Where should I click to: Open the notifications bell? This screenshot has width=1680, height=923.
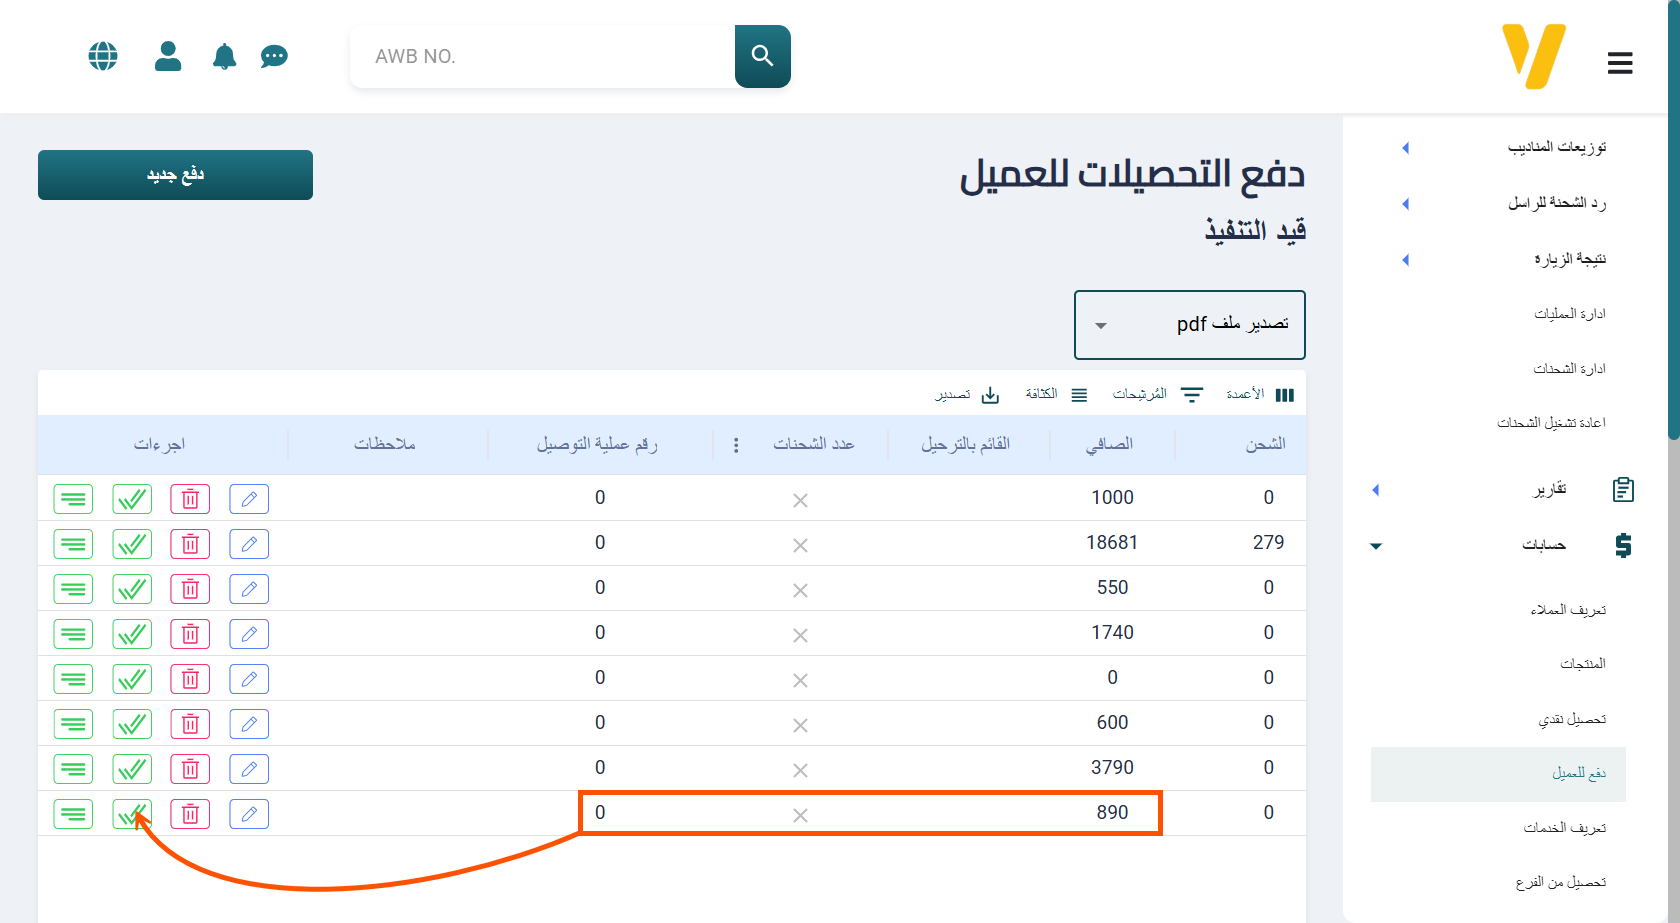coord(224,56)
